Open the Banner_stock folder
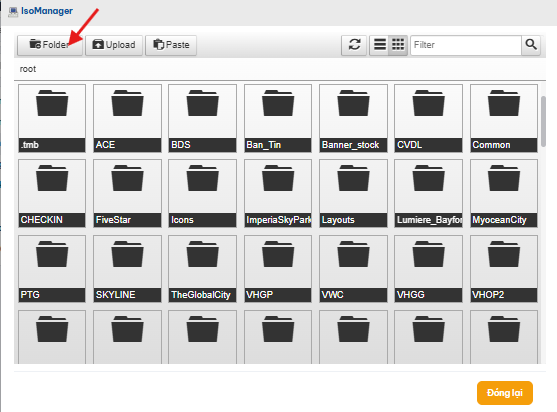The width and height of the screenshot is (557, 412). tap(353, 118)
